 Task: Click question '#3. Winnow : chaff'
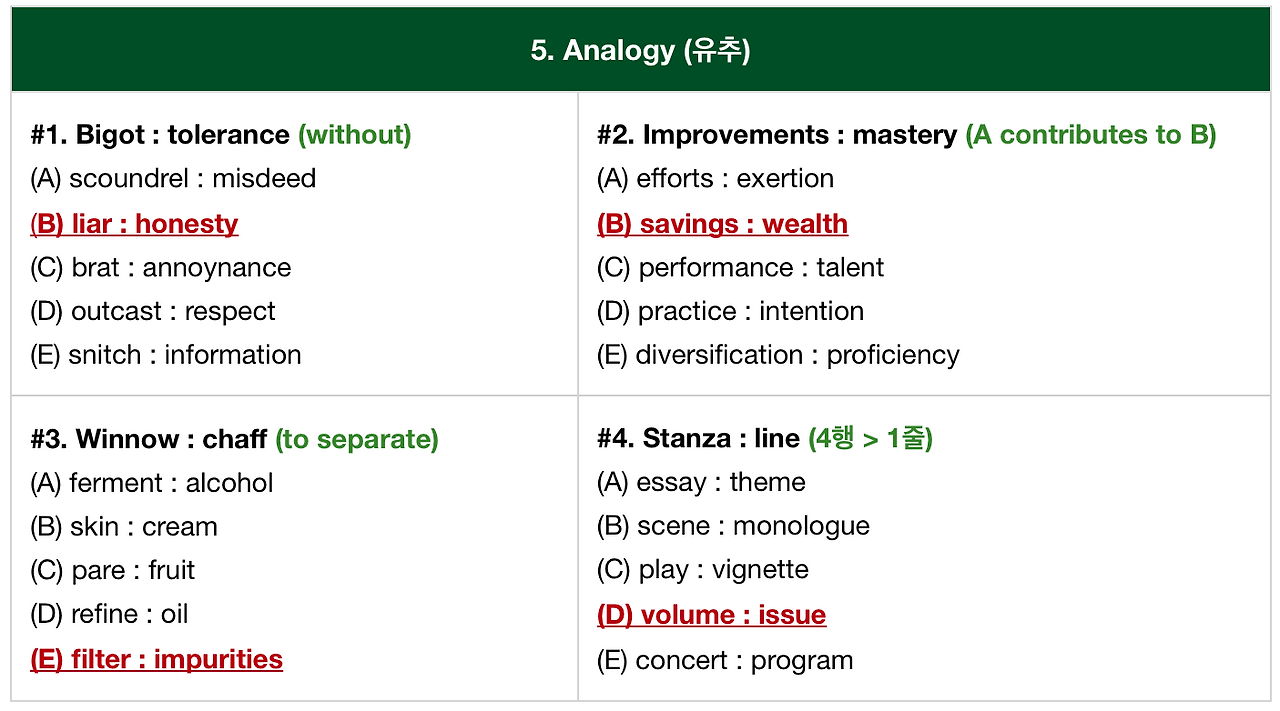click(x=149, y=439)
